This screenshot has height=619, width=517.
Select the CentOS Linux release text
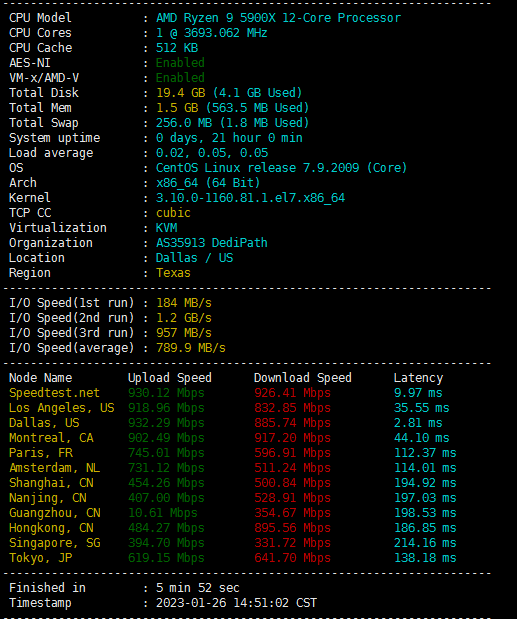coord(281,168)
